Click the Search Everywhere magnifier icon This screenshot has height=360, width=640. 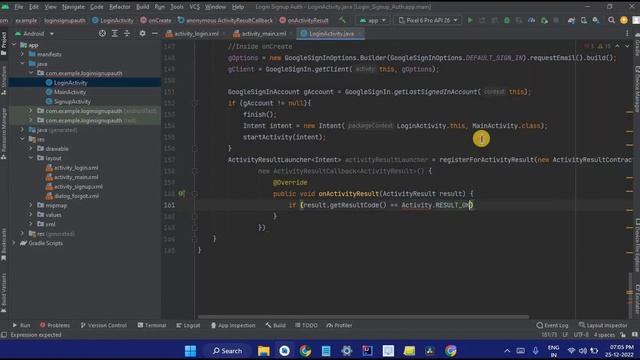pyautogui.click(x=611, y=20)
